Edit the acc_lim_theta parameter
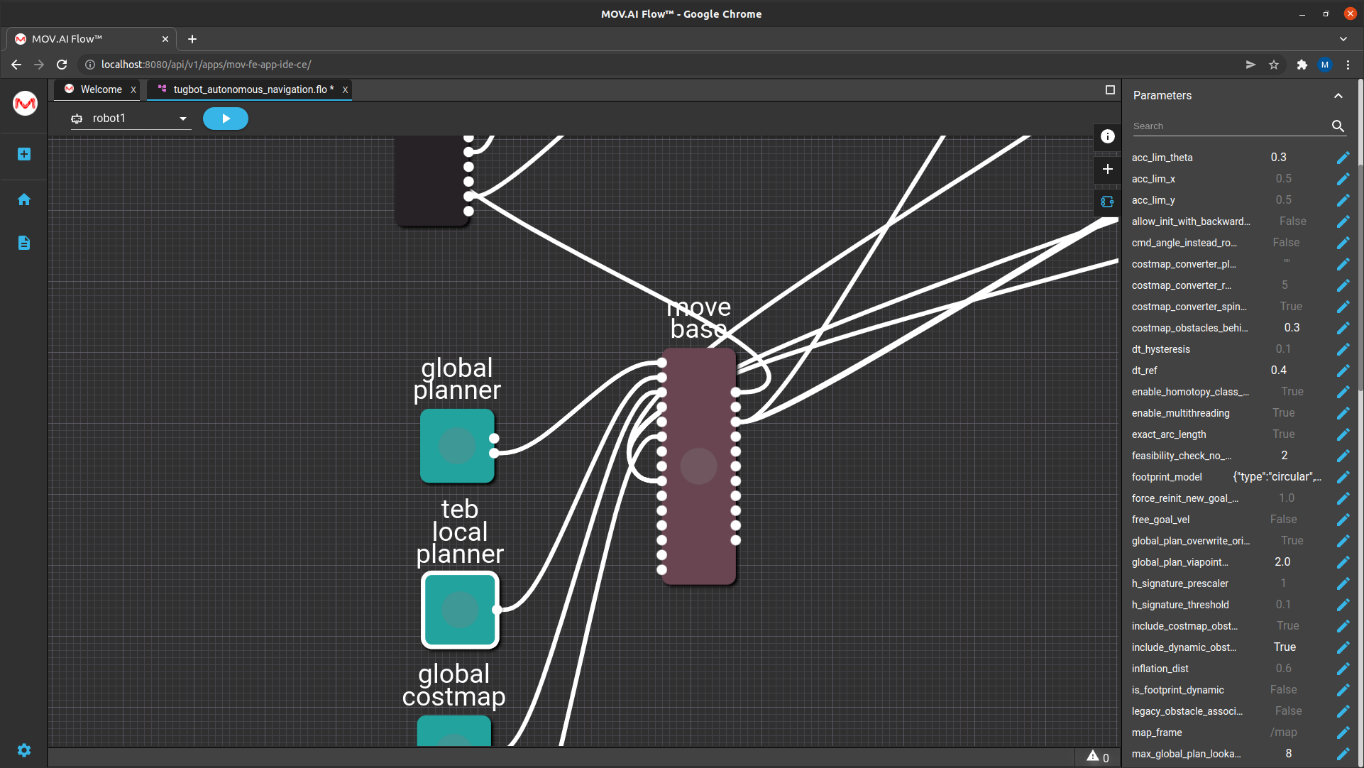 click(x=1343, y=158)
